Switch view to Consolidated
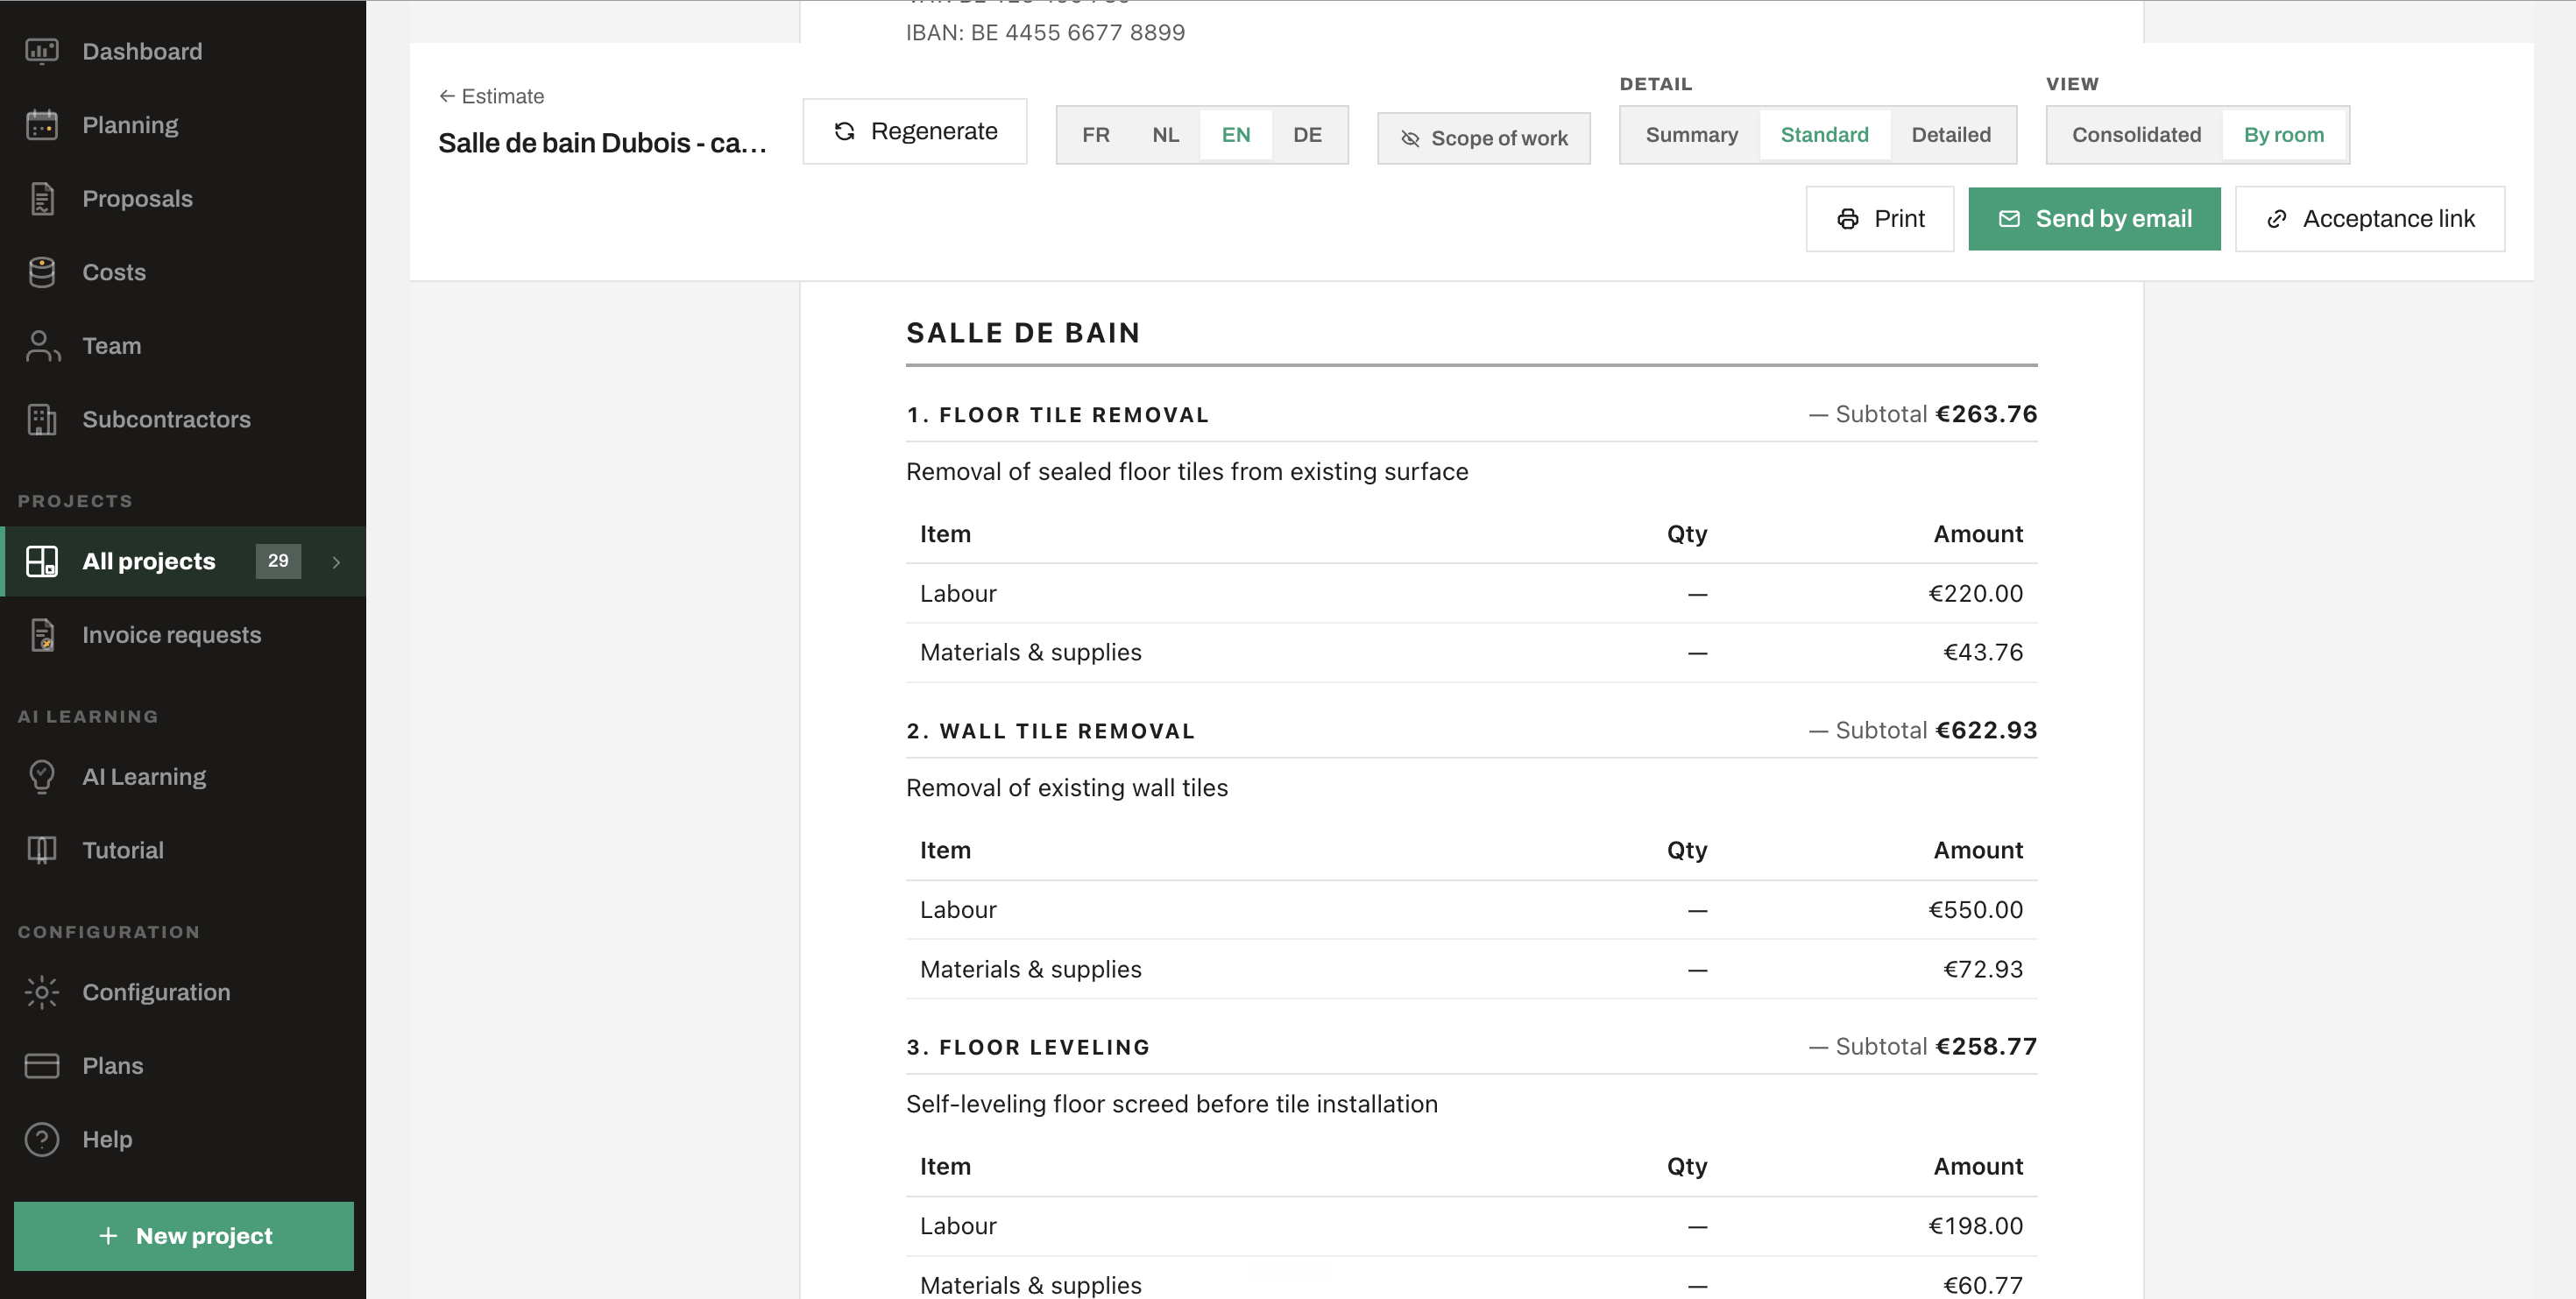The image size is (2576, 1299). (x=2136, y=135)
